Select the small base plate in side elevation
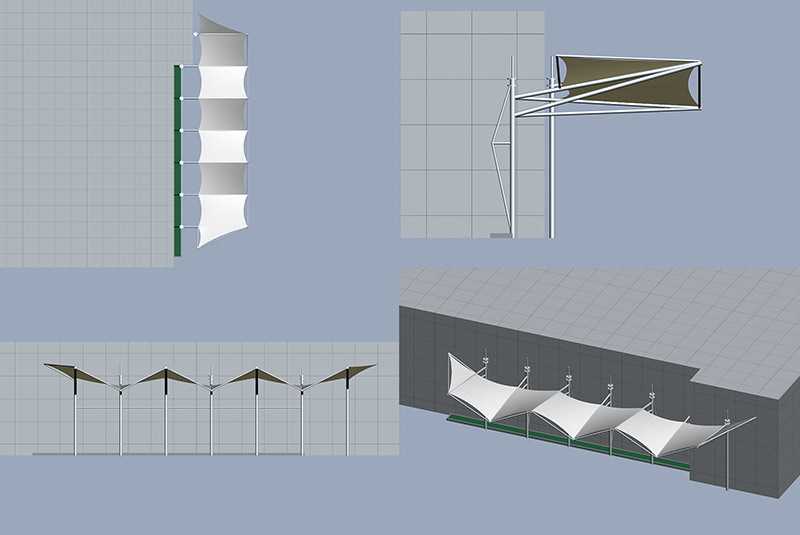Image resolution: width=800 pixels, height=535 pixels. [499, 236]
